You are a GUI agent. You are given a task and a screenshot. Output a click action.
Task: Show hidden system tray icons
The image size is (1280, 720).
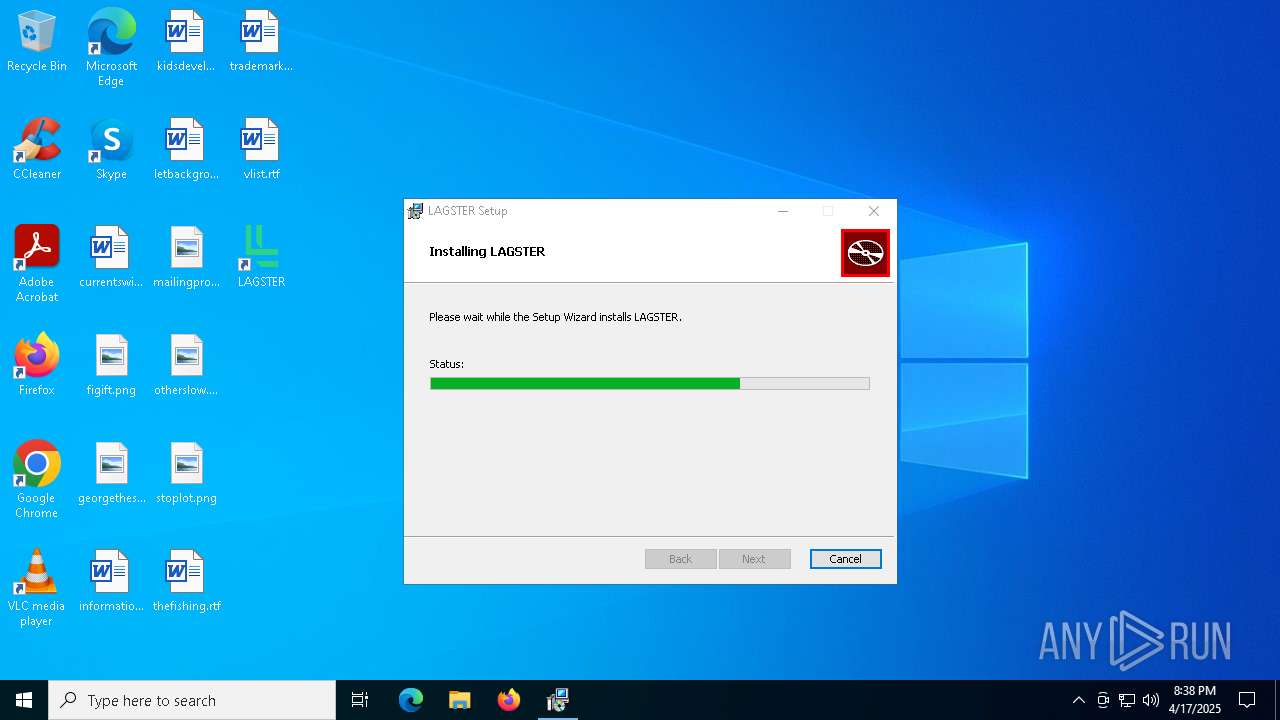(1078, 700)
